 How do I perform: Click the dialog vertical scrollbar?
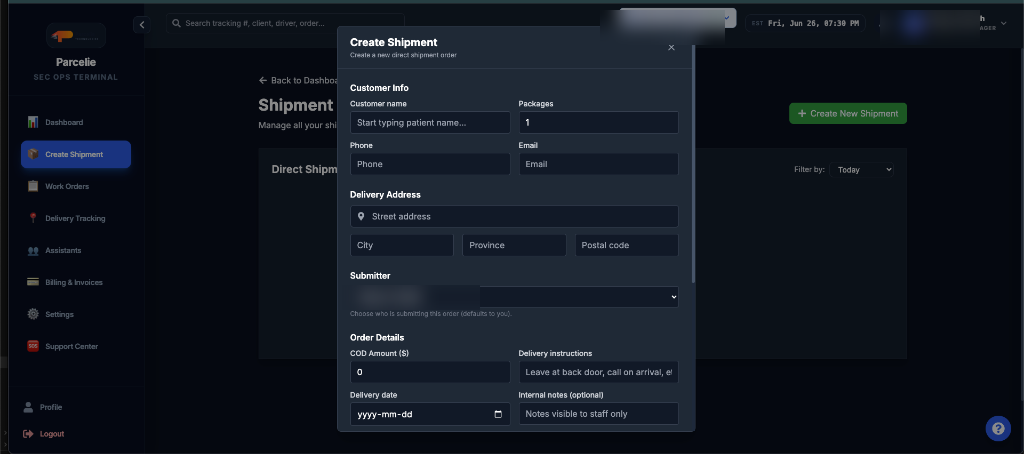coord(694,163)
